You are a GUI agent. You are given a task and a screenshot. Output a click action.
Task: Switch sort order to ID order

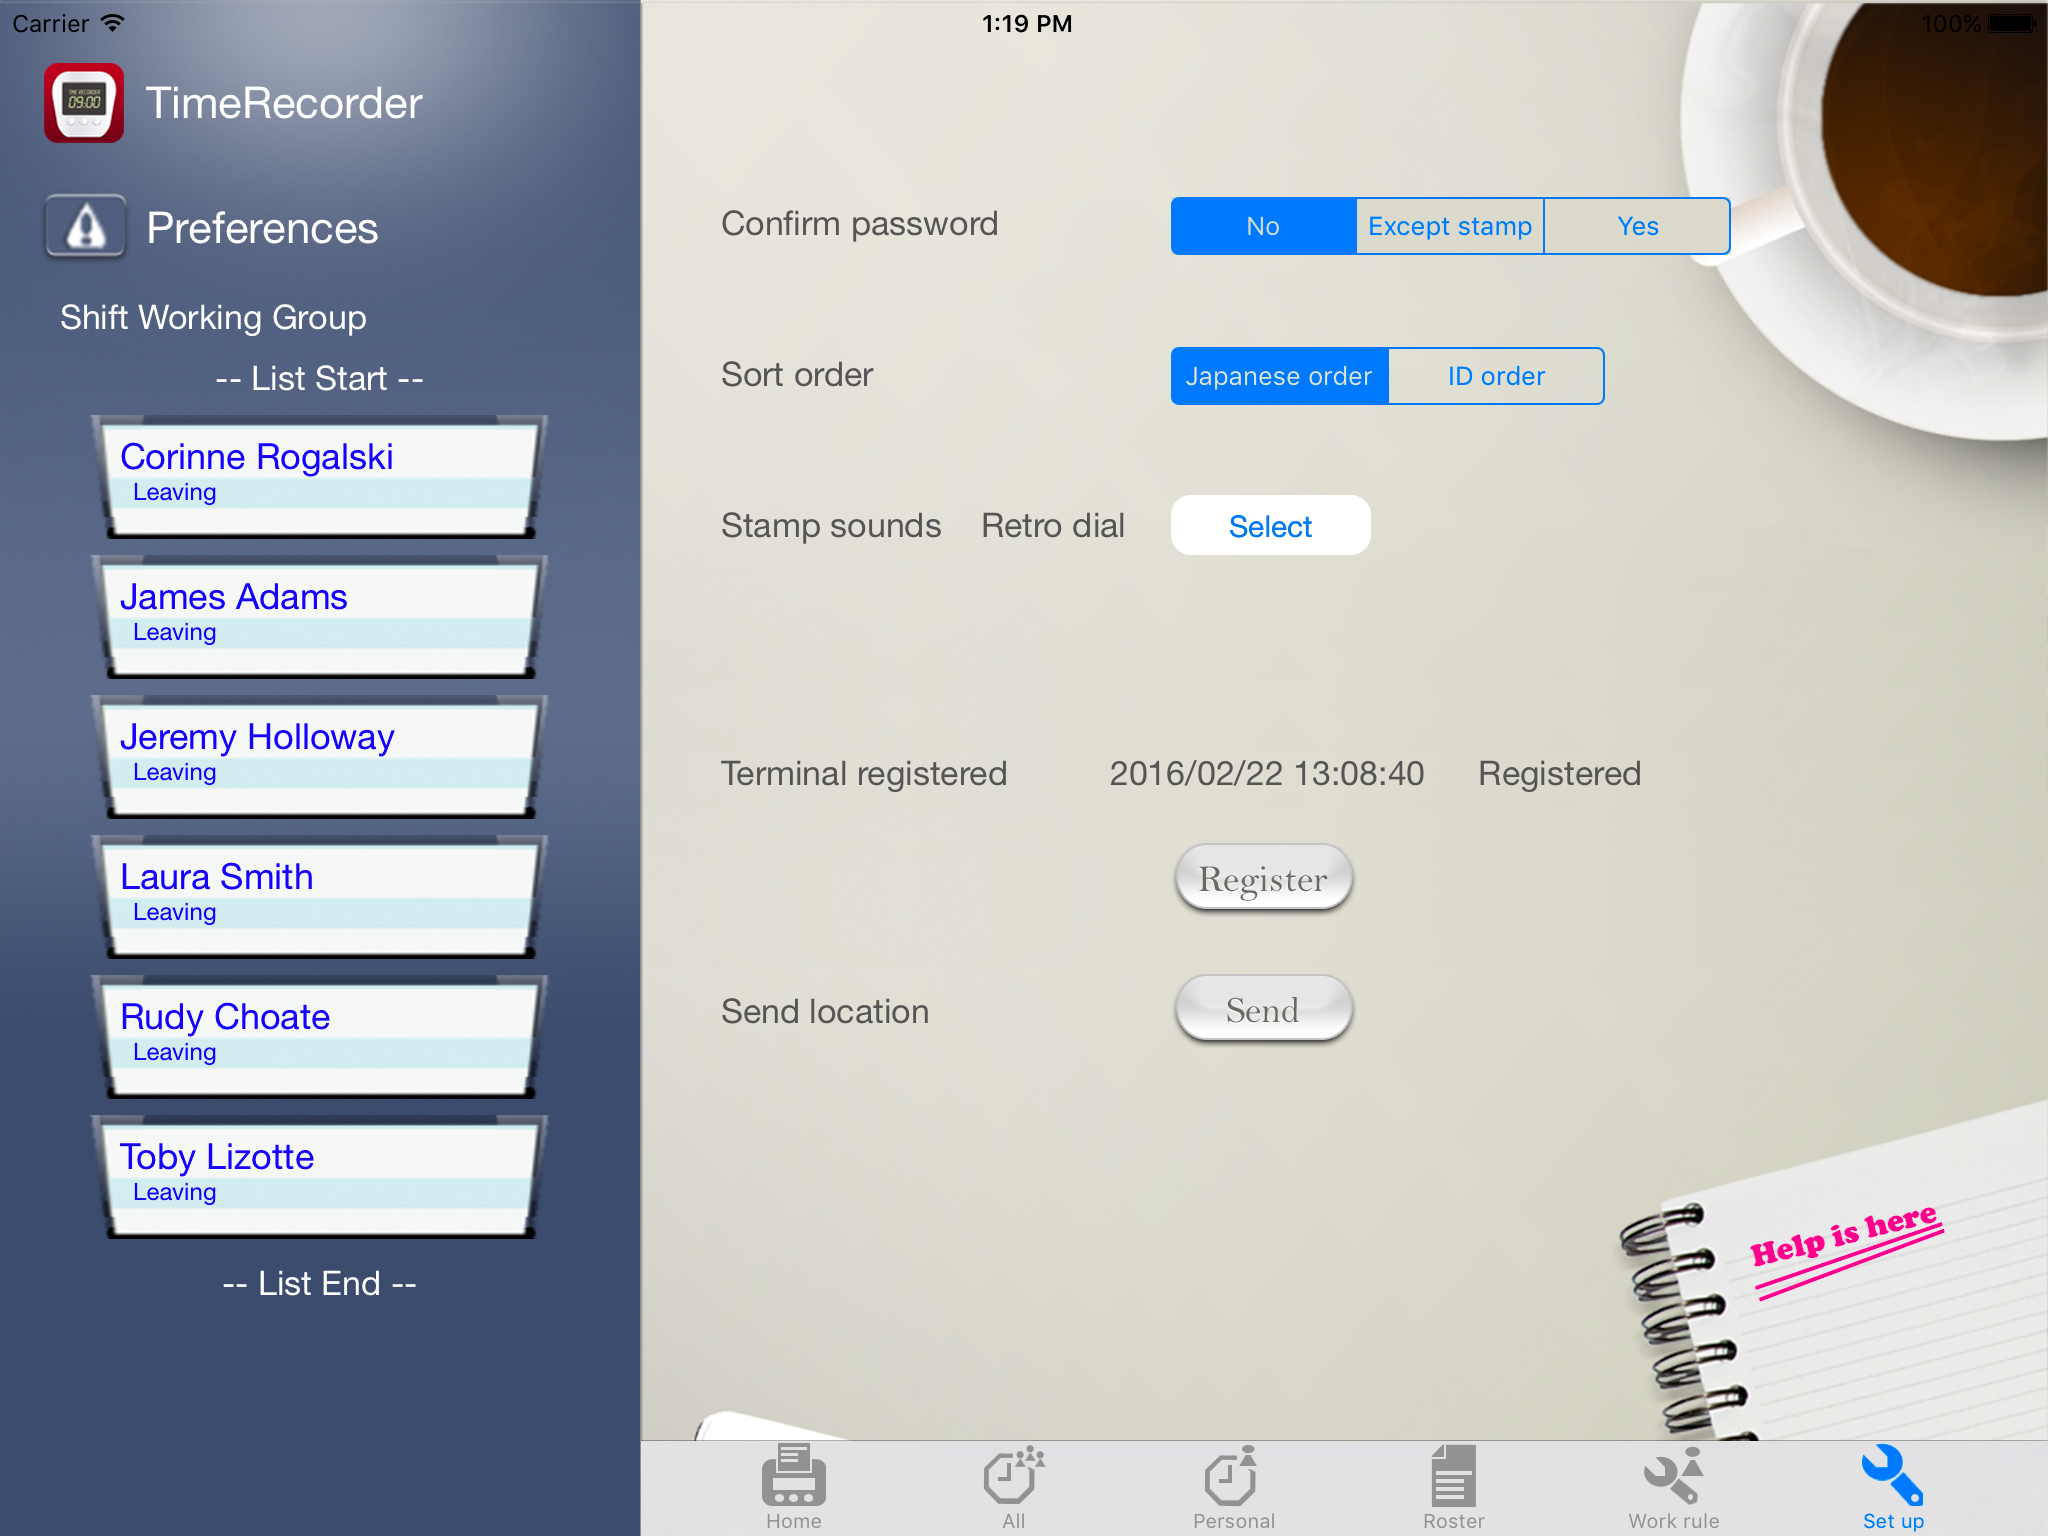(1496, 376)
